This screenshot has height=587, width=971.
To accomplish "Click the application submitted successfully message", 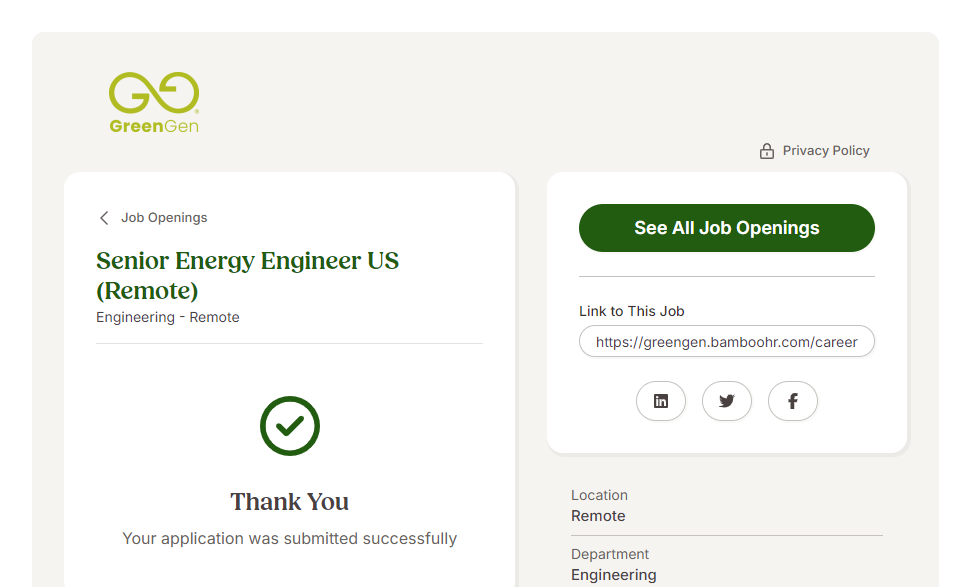I will coord(290,538).
